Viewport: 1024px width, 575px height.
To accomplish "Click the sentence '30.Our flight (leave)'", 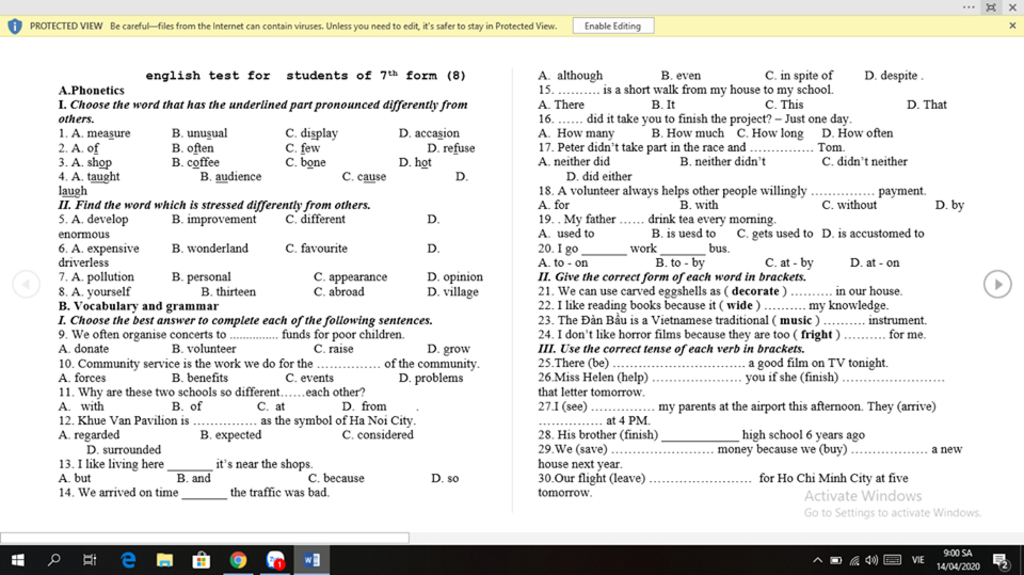I will point(591,478).
